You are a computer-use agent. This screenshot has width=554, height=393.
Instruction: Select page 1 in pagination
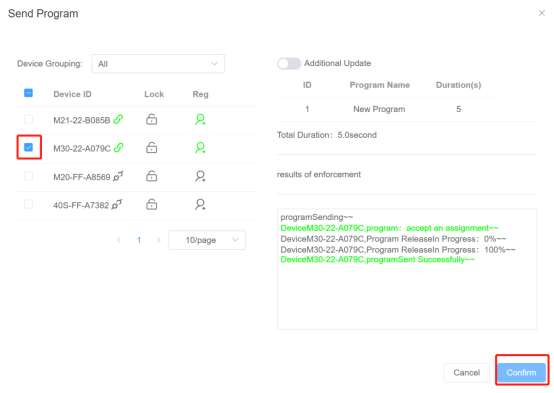(139, 240)
